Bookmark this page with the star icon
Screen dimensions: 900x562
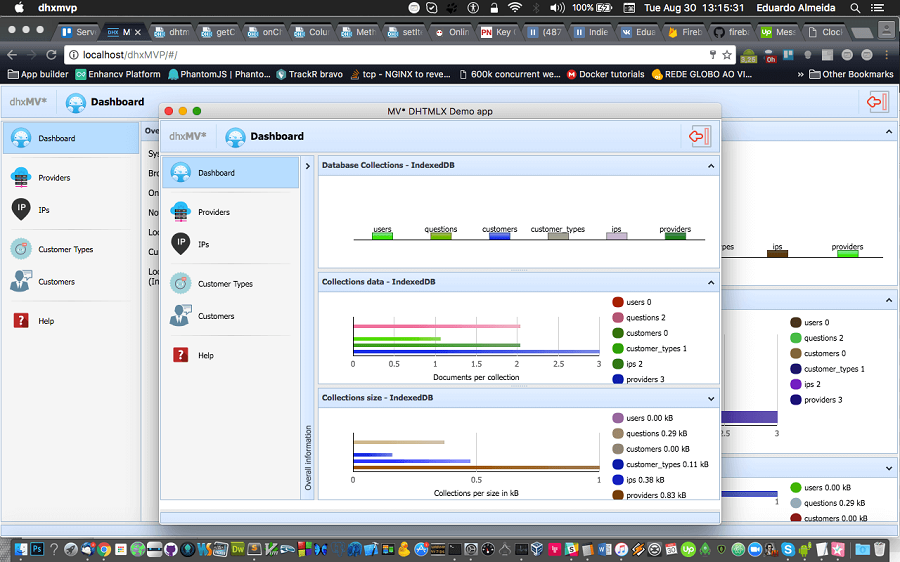coord(727,55)
